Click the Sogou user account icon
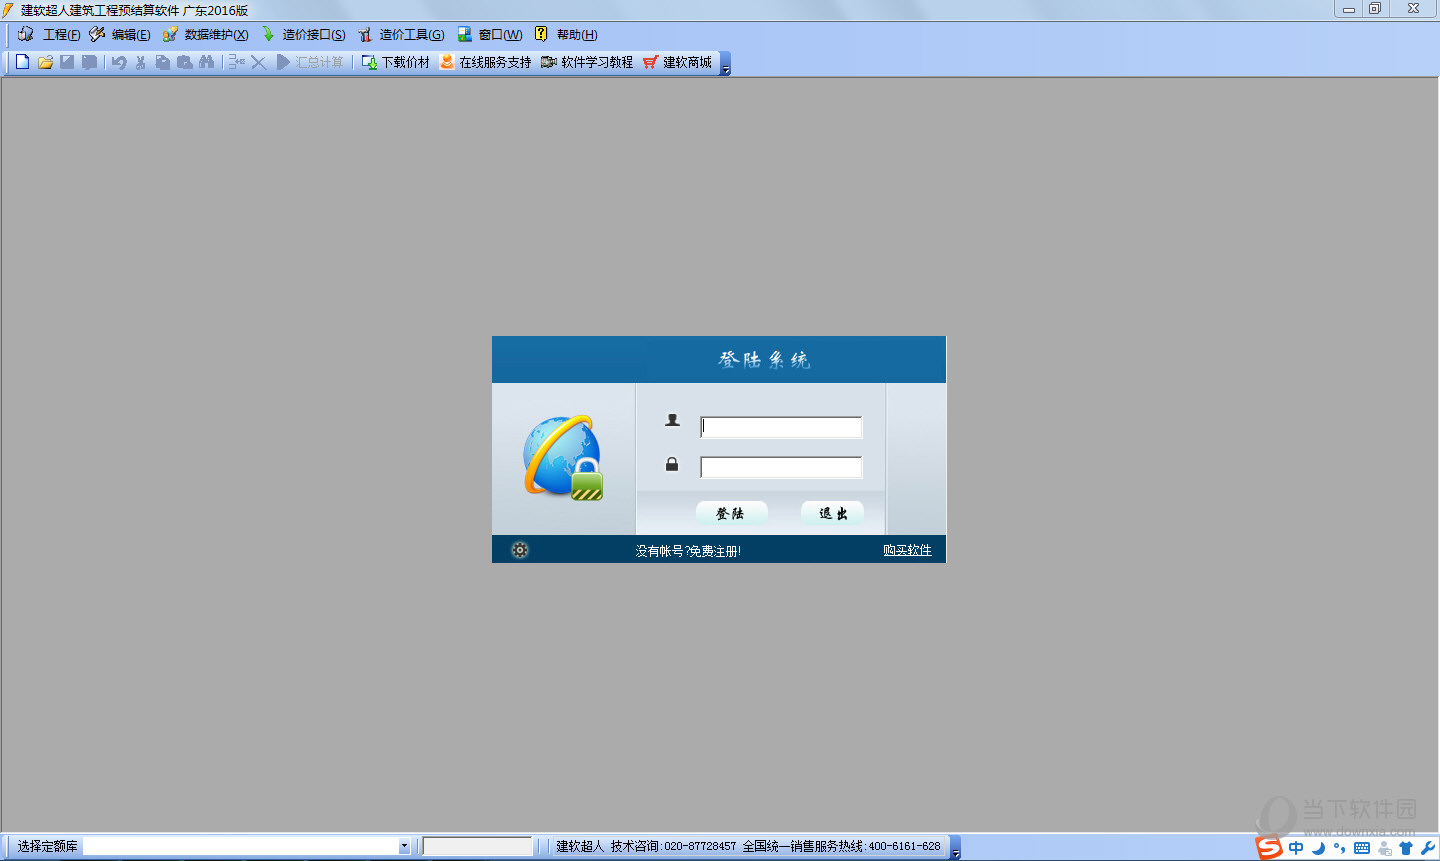 pyautogui.click(x=1384, y=848)
